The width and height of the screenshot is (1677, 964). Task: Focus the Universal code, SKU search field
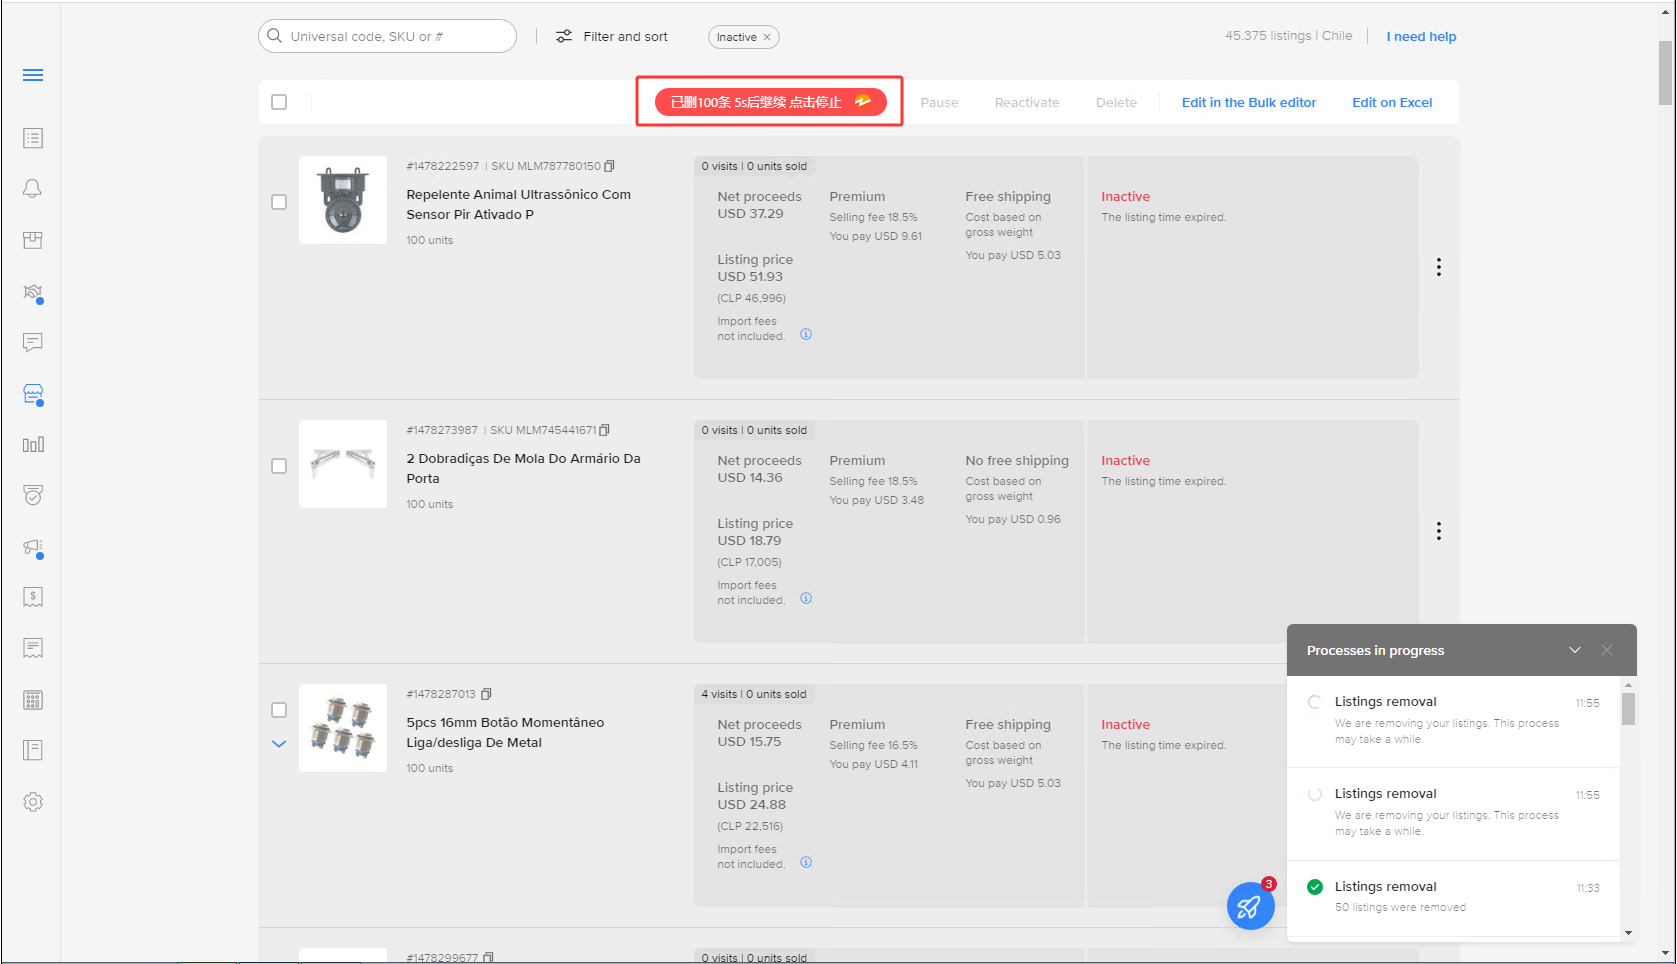[x=395, y=37]
